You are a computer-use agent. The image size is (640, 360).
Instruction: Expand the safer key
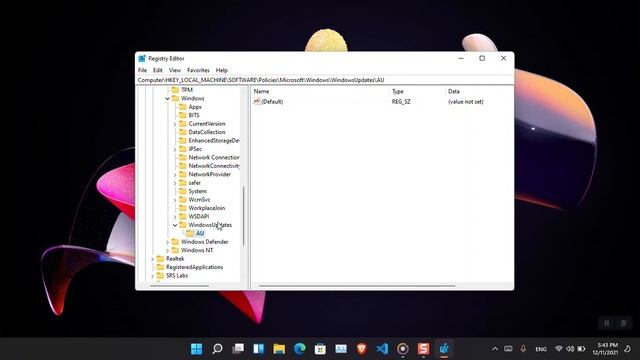click(x=175, y=183)
